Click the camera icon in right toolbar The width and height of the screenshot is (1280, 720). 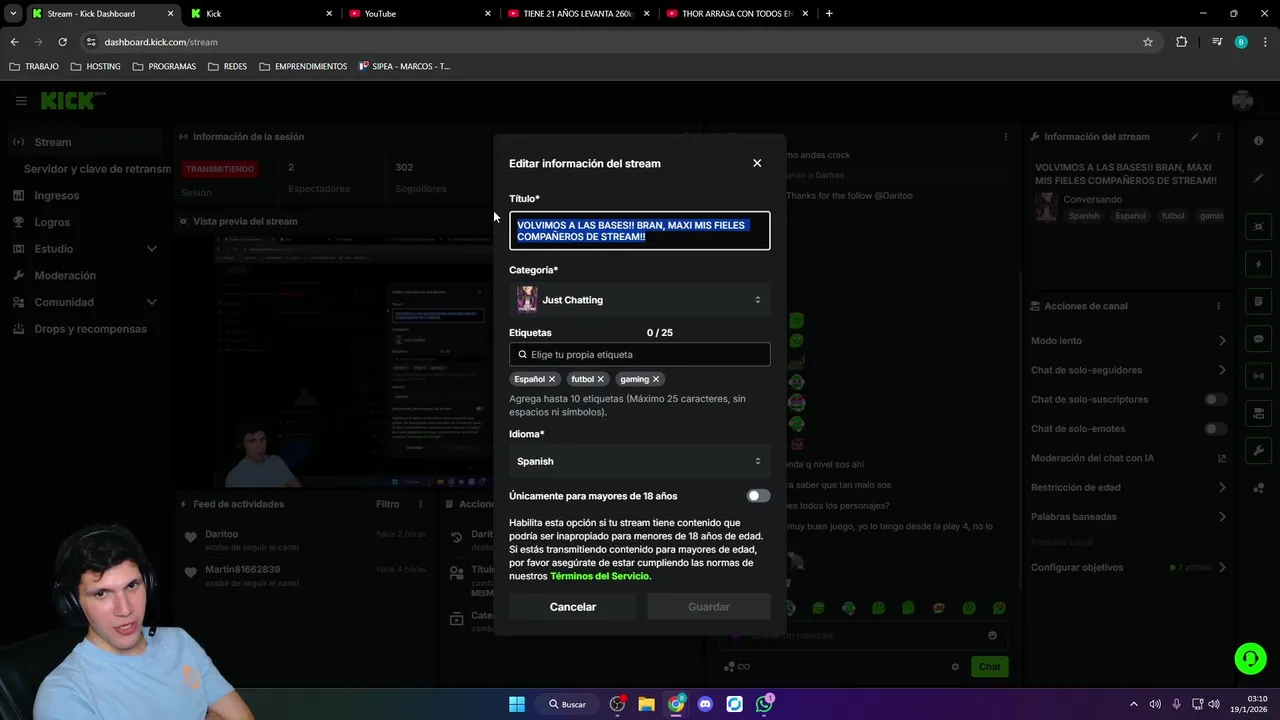coord(1259,413)
